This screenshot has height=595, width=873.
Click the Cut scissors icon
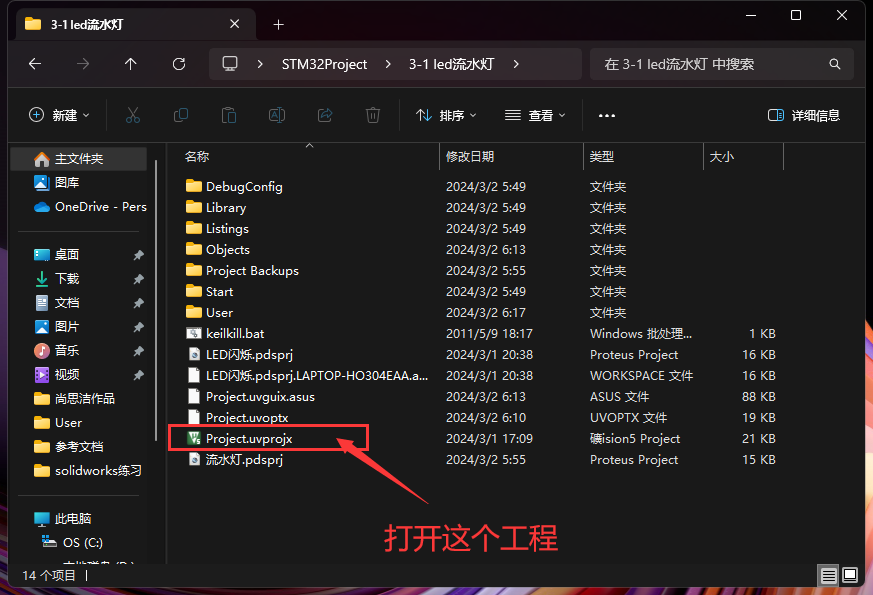click(x=133, y=115)
